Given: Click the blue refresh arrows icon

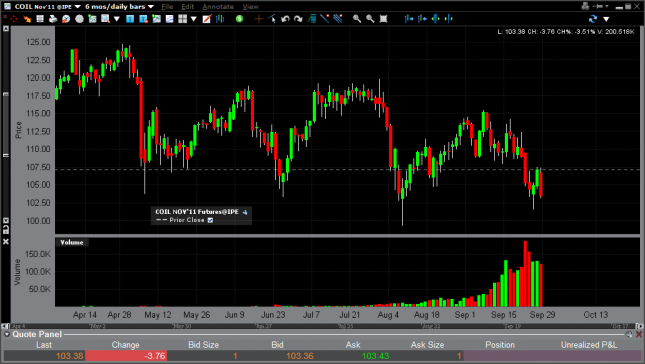Looking at the screenshot, I should [x=593, y=19].
